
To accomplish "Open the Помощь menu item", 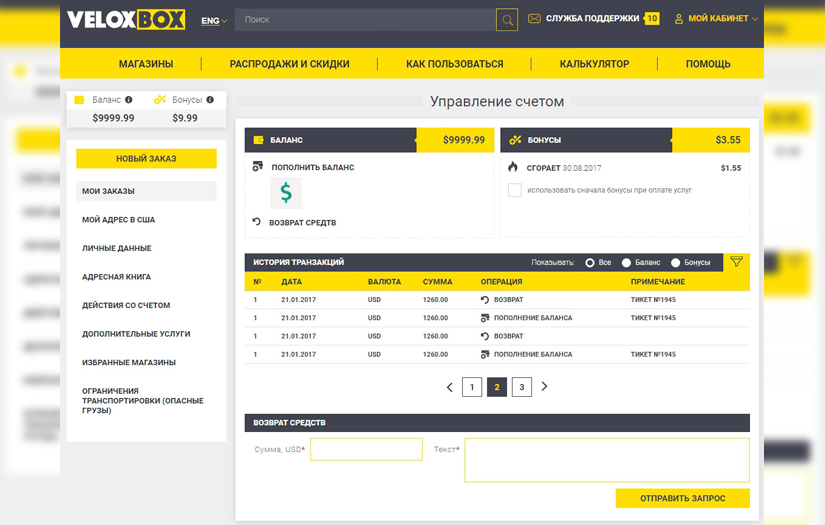I will pos(708,64).
